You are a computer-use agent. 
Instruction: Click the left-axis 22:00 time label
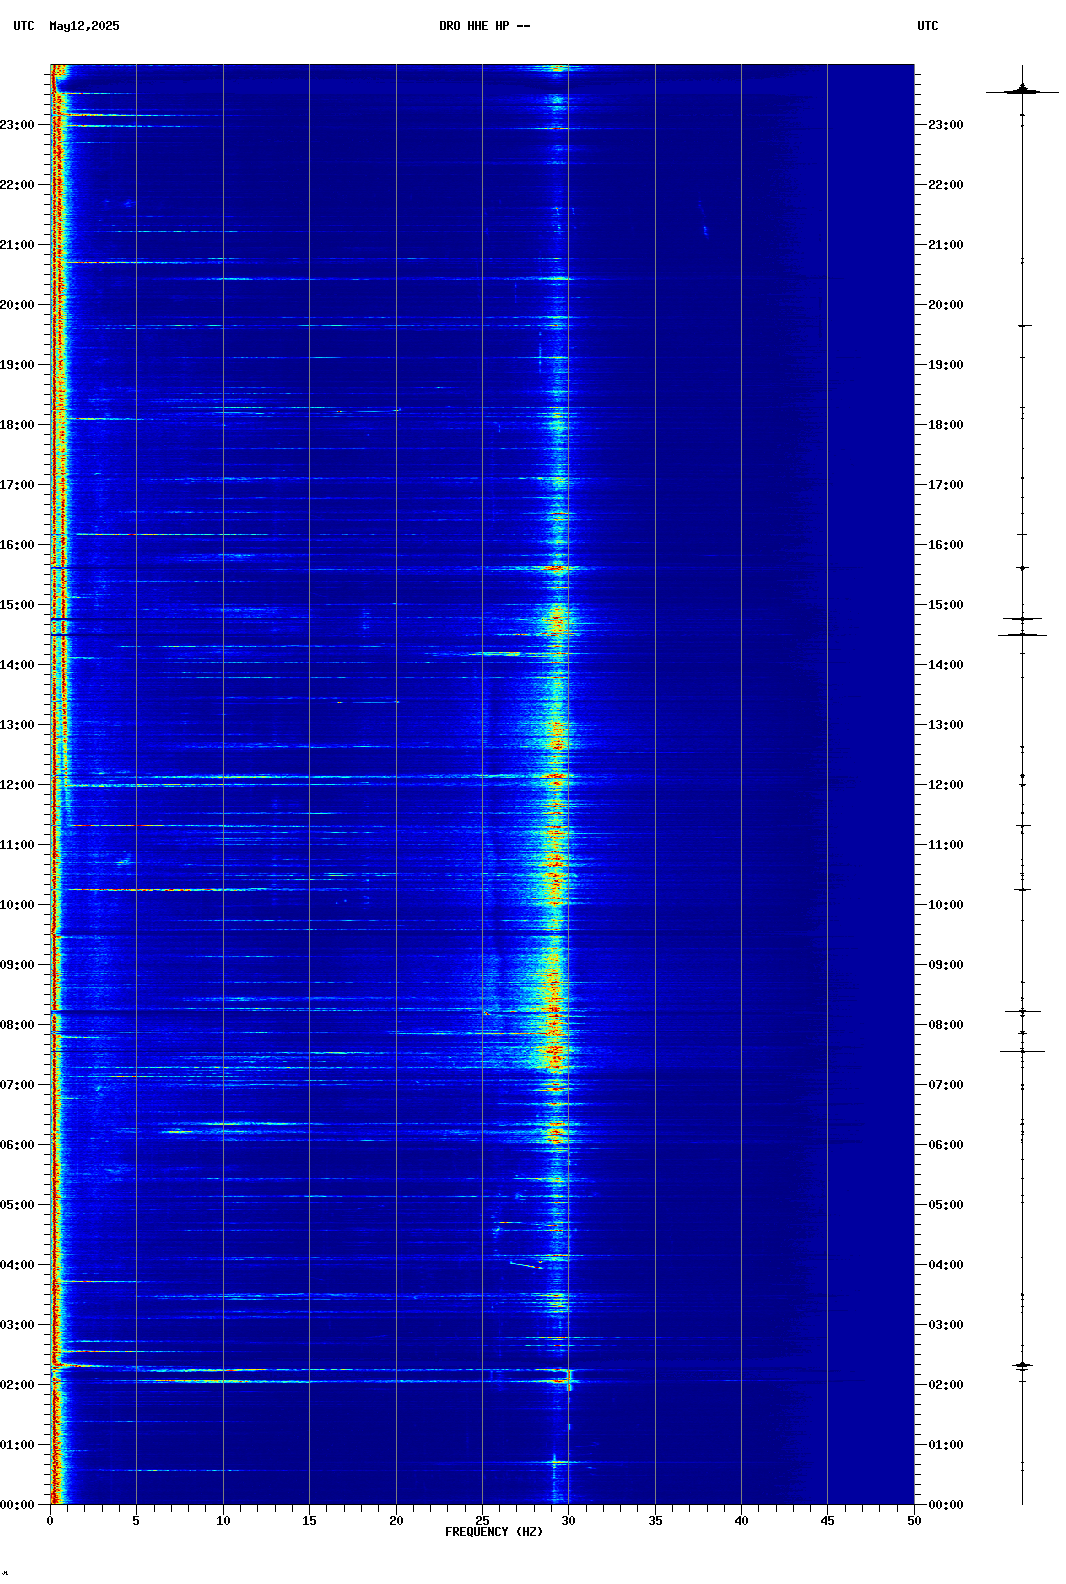click(x=17, y=185)
